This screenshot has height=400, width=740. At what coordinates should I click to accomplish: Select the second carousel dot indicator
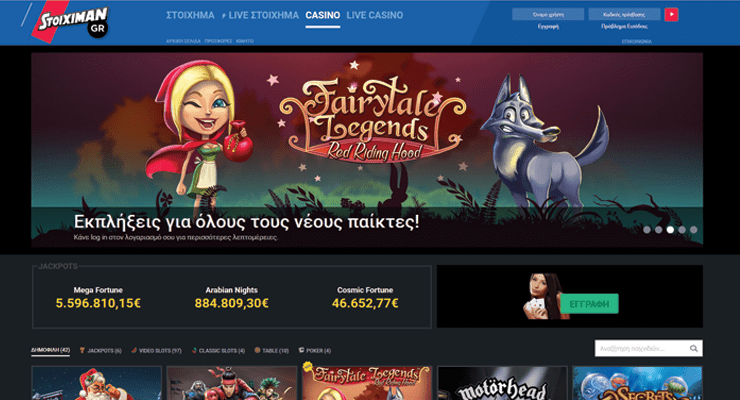[658, 230]
